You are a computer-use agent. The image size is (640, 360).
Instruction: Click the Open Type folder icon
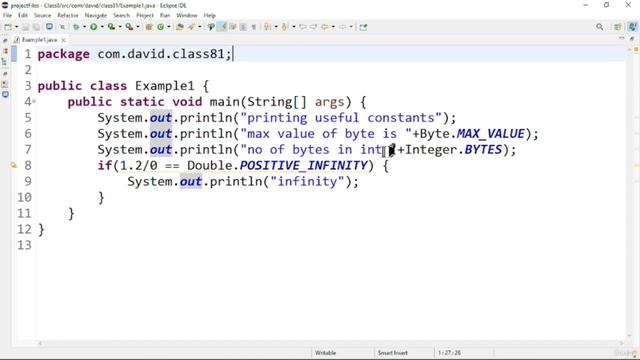tap(180, 27)
